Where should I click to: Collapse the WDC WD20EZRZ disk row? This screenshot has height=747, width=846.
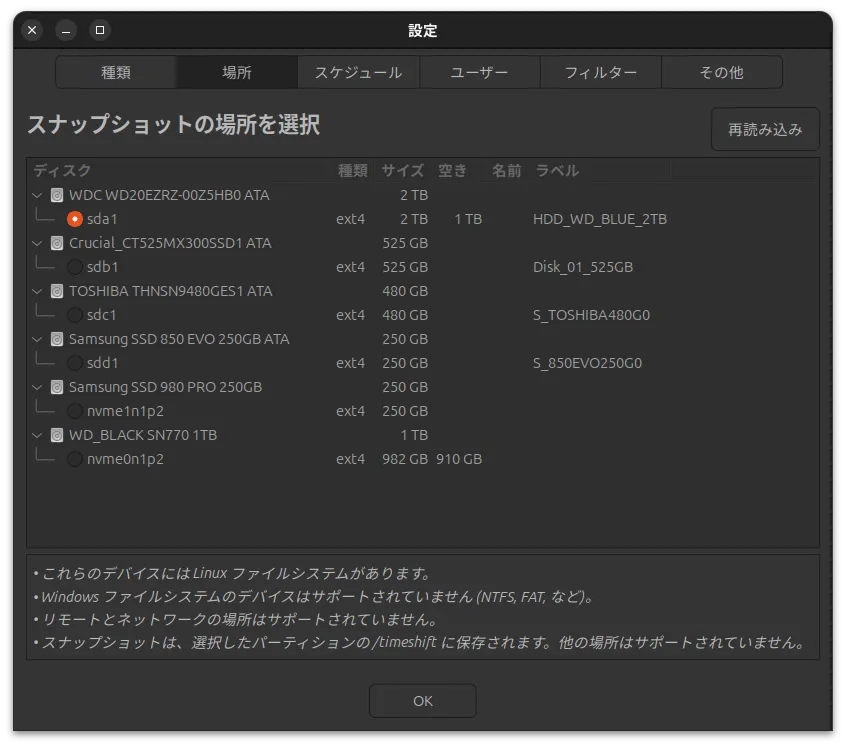pos(37,195)
